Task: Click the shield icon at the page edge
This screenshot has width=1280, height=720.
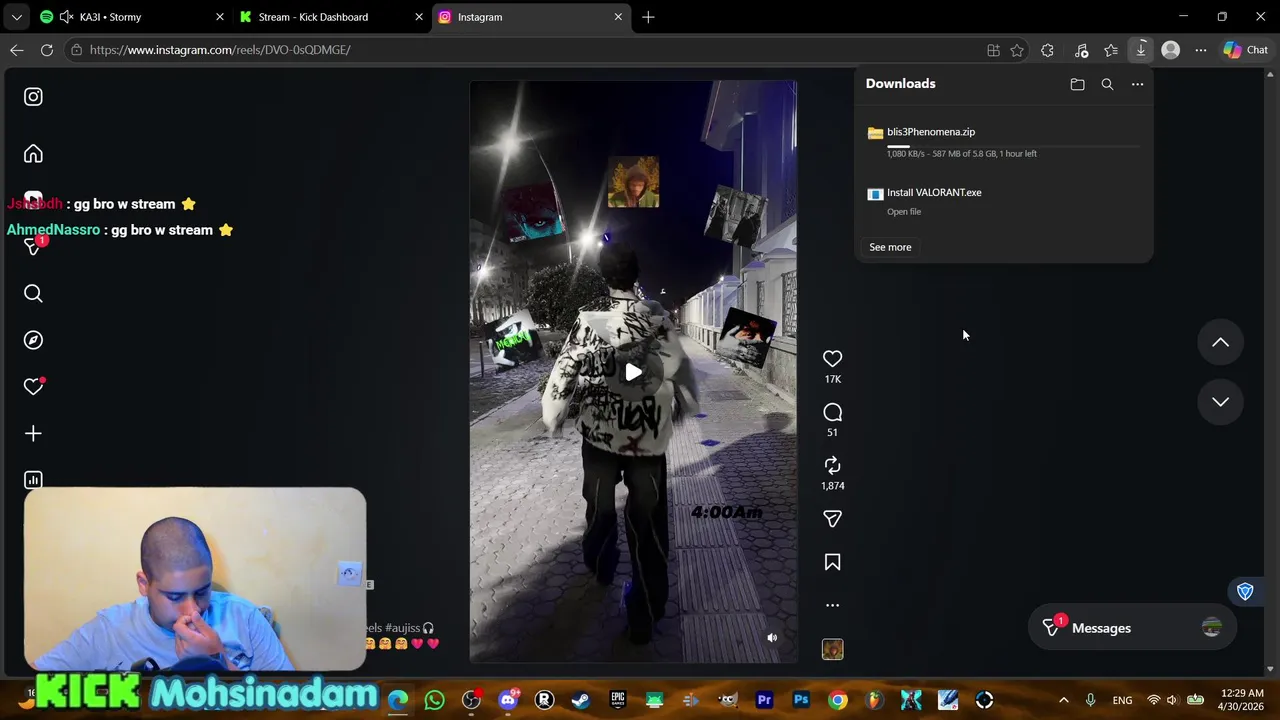Action: coord(1245,592)
